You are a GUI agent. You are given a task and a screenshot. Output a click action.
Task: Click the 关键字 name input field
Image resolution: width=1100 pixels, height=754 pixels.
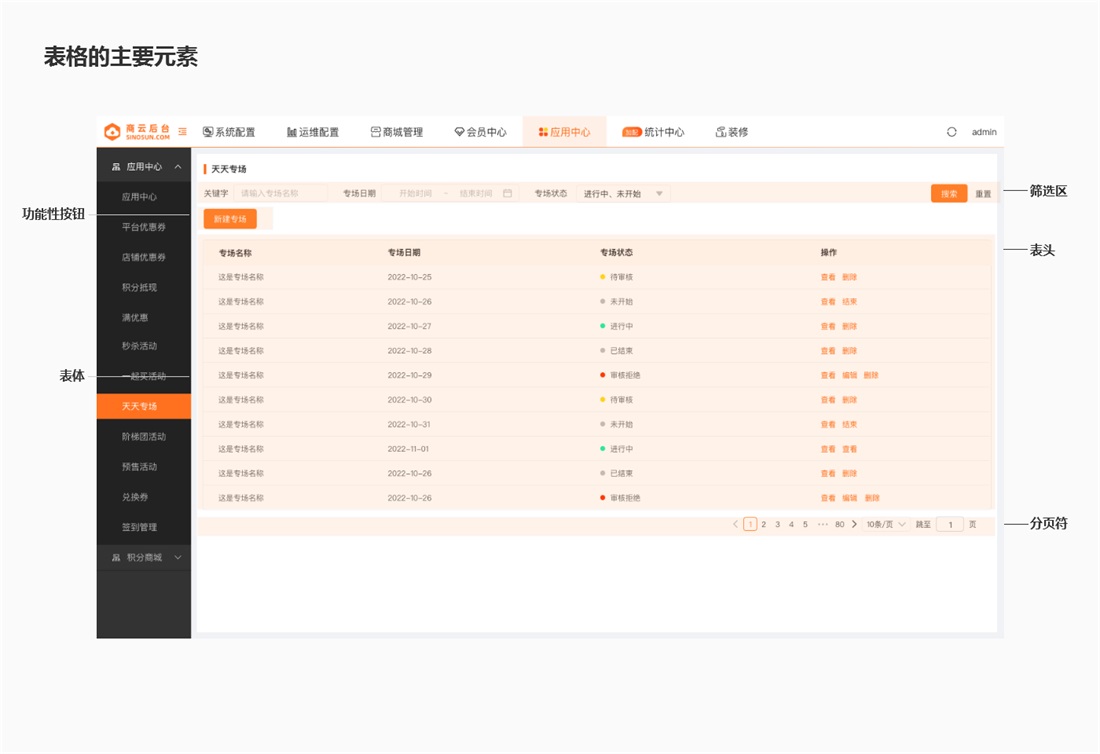(x=281, y=193)
